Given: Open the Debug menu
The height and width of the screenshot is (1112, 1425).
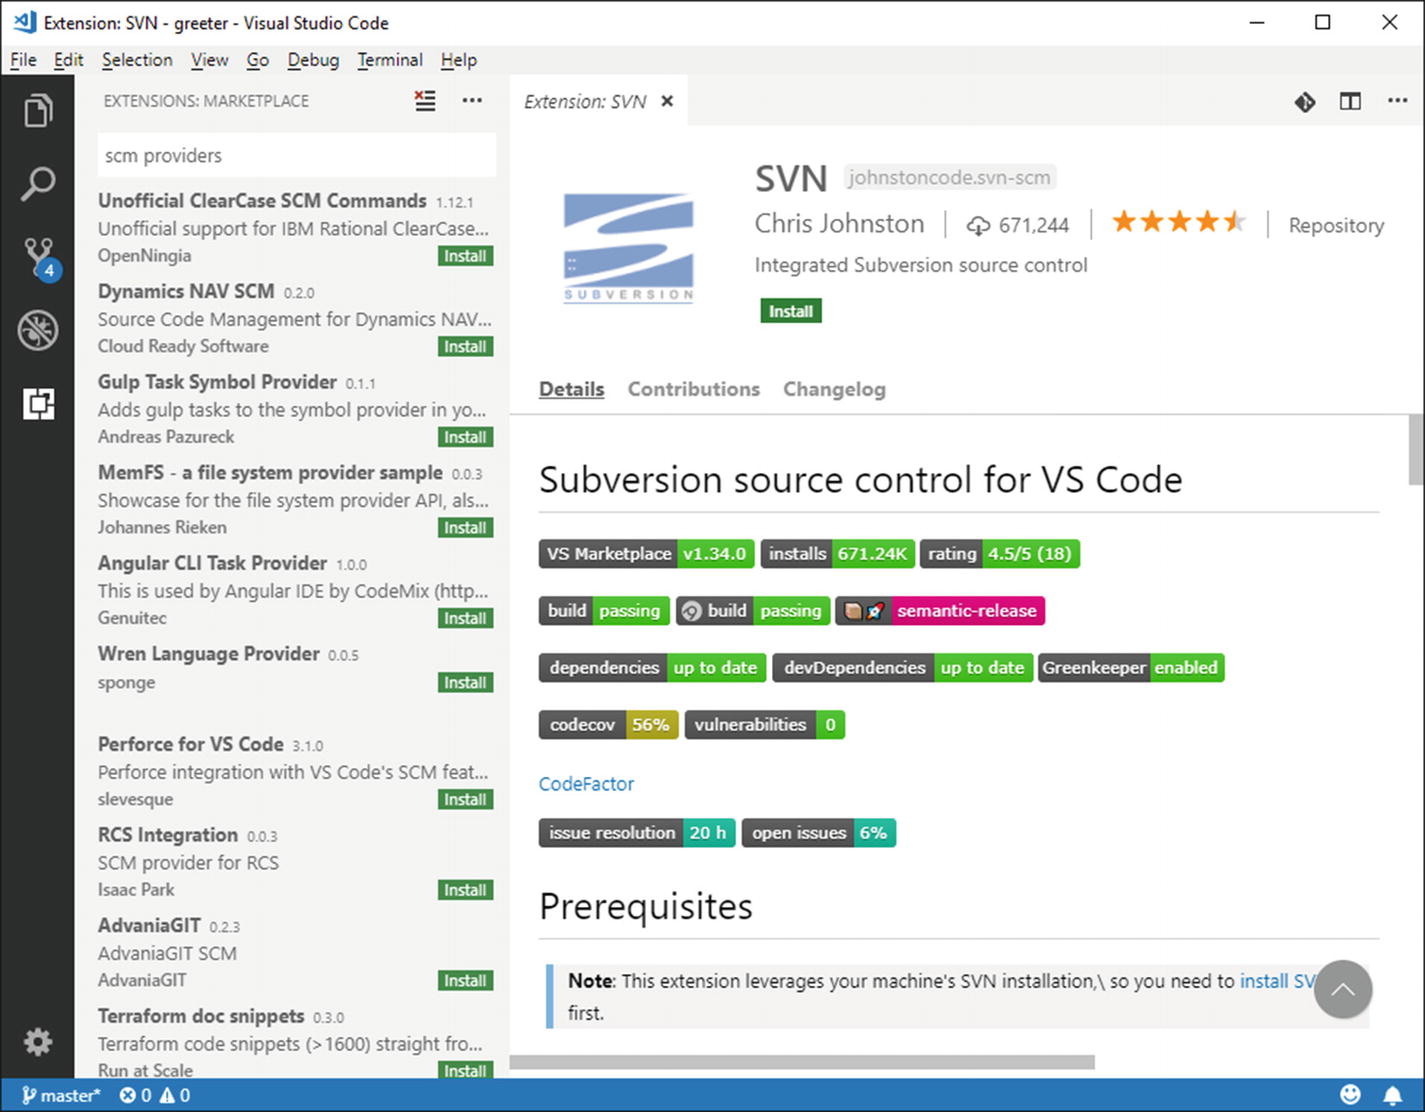Looking at the screenshot, I should (x=313, y=60).
